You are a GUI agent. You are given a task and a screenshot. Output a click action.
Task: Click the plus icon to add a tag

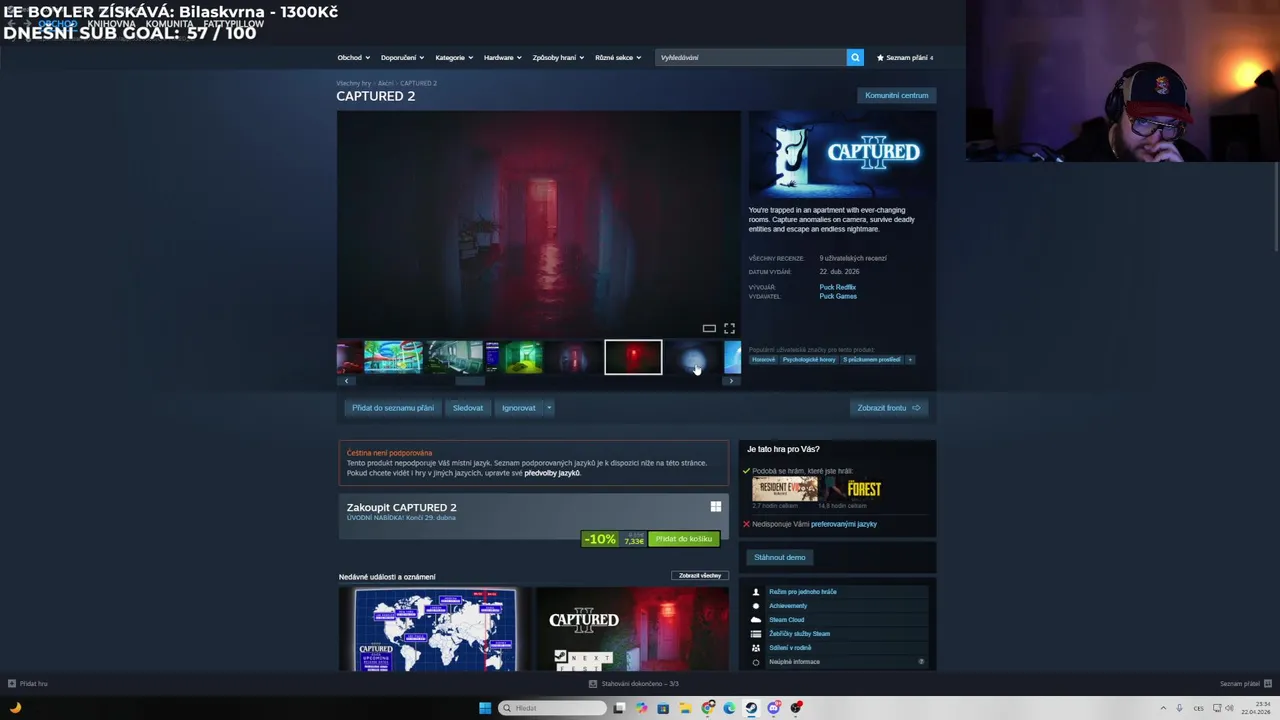click(x=910, y=359)
